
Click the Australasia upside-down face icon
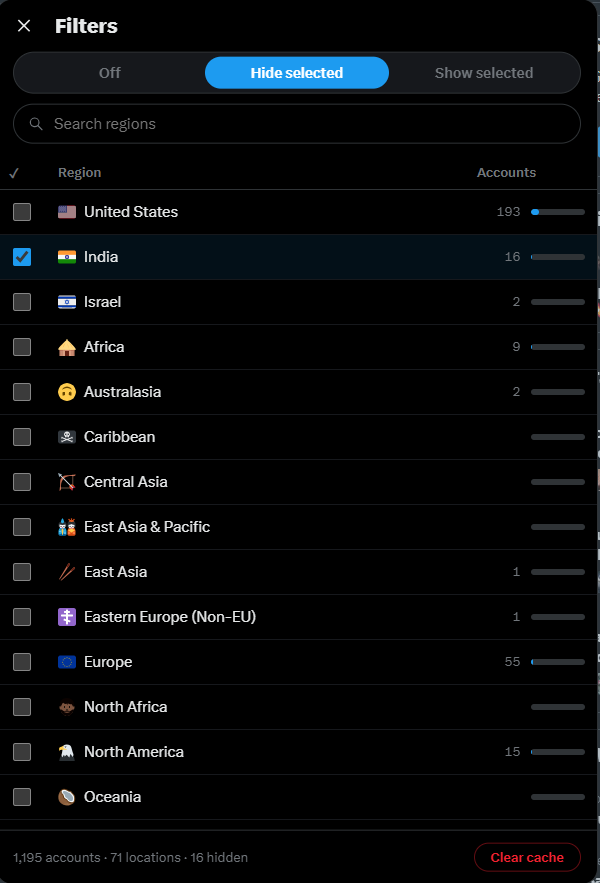(x=67, y=392)
